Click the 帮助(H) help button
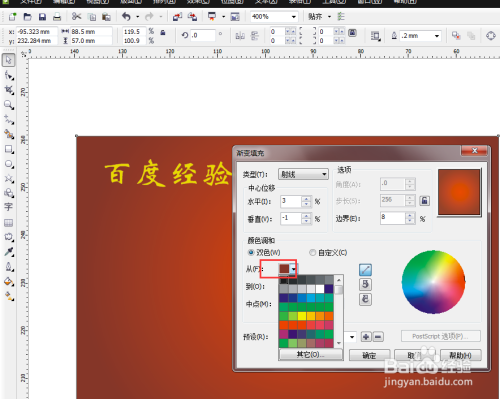500x399 pixels. [461, 355]
